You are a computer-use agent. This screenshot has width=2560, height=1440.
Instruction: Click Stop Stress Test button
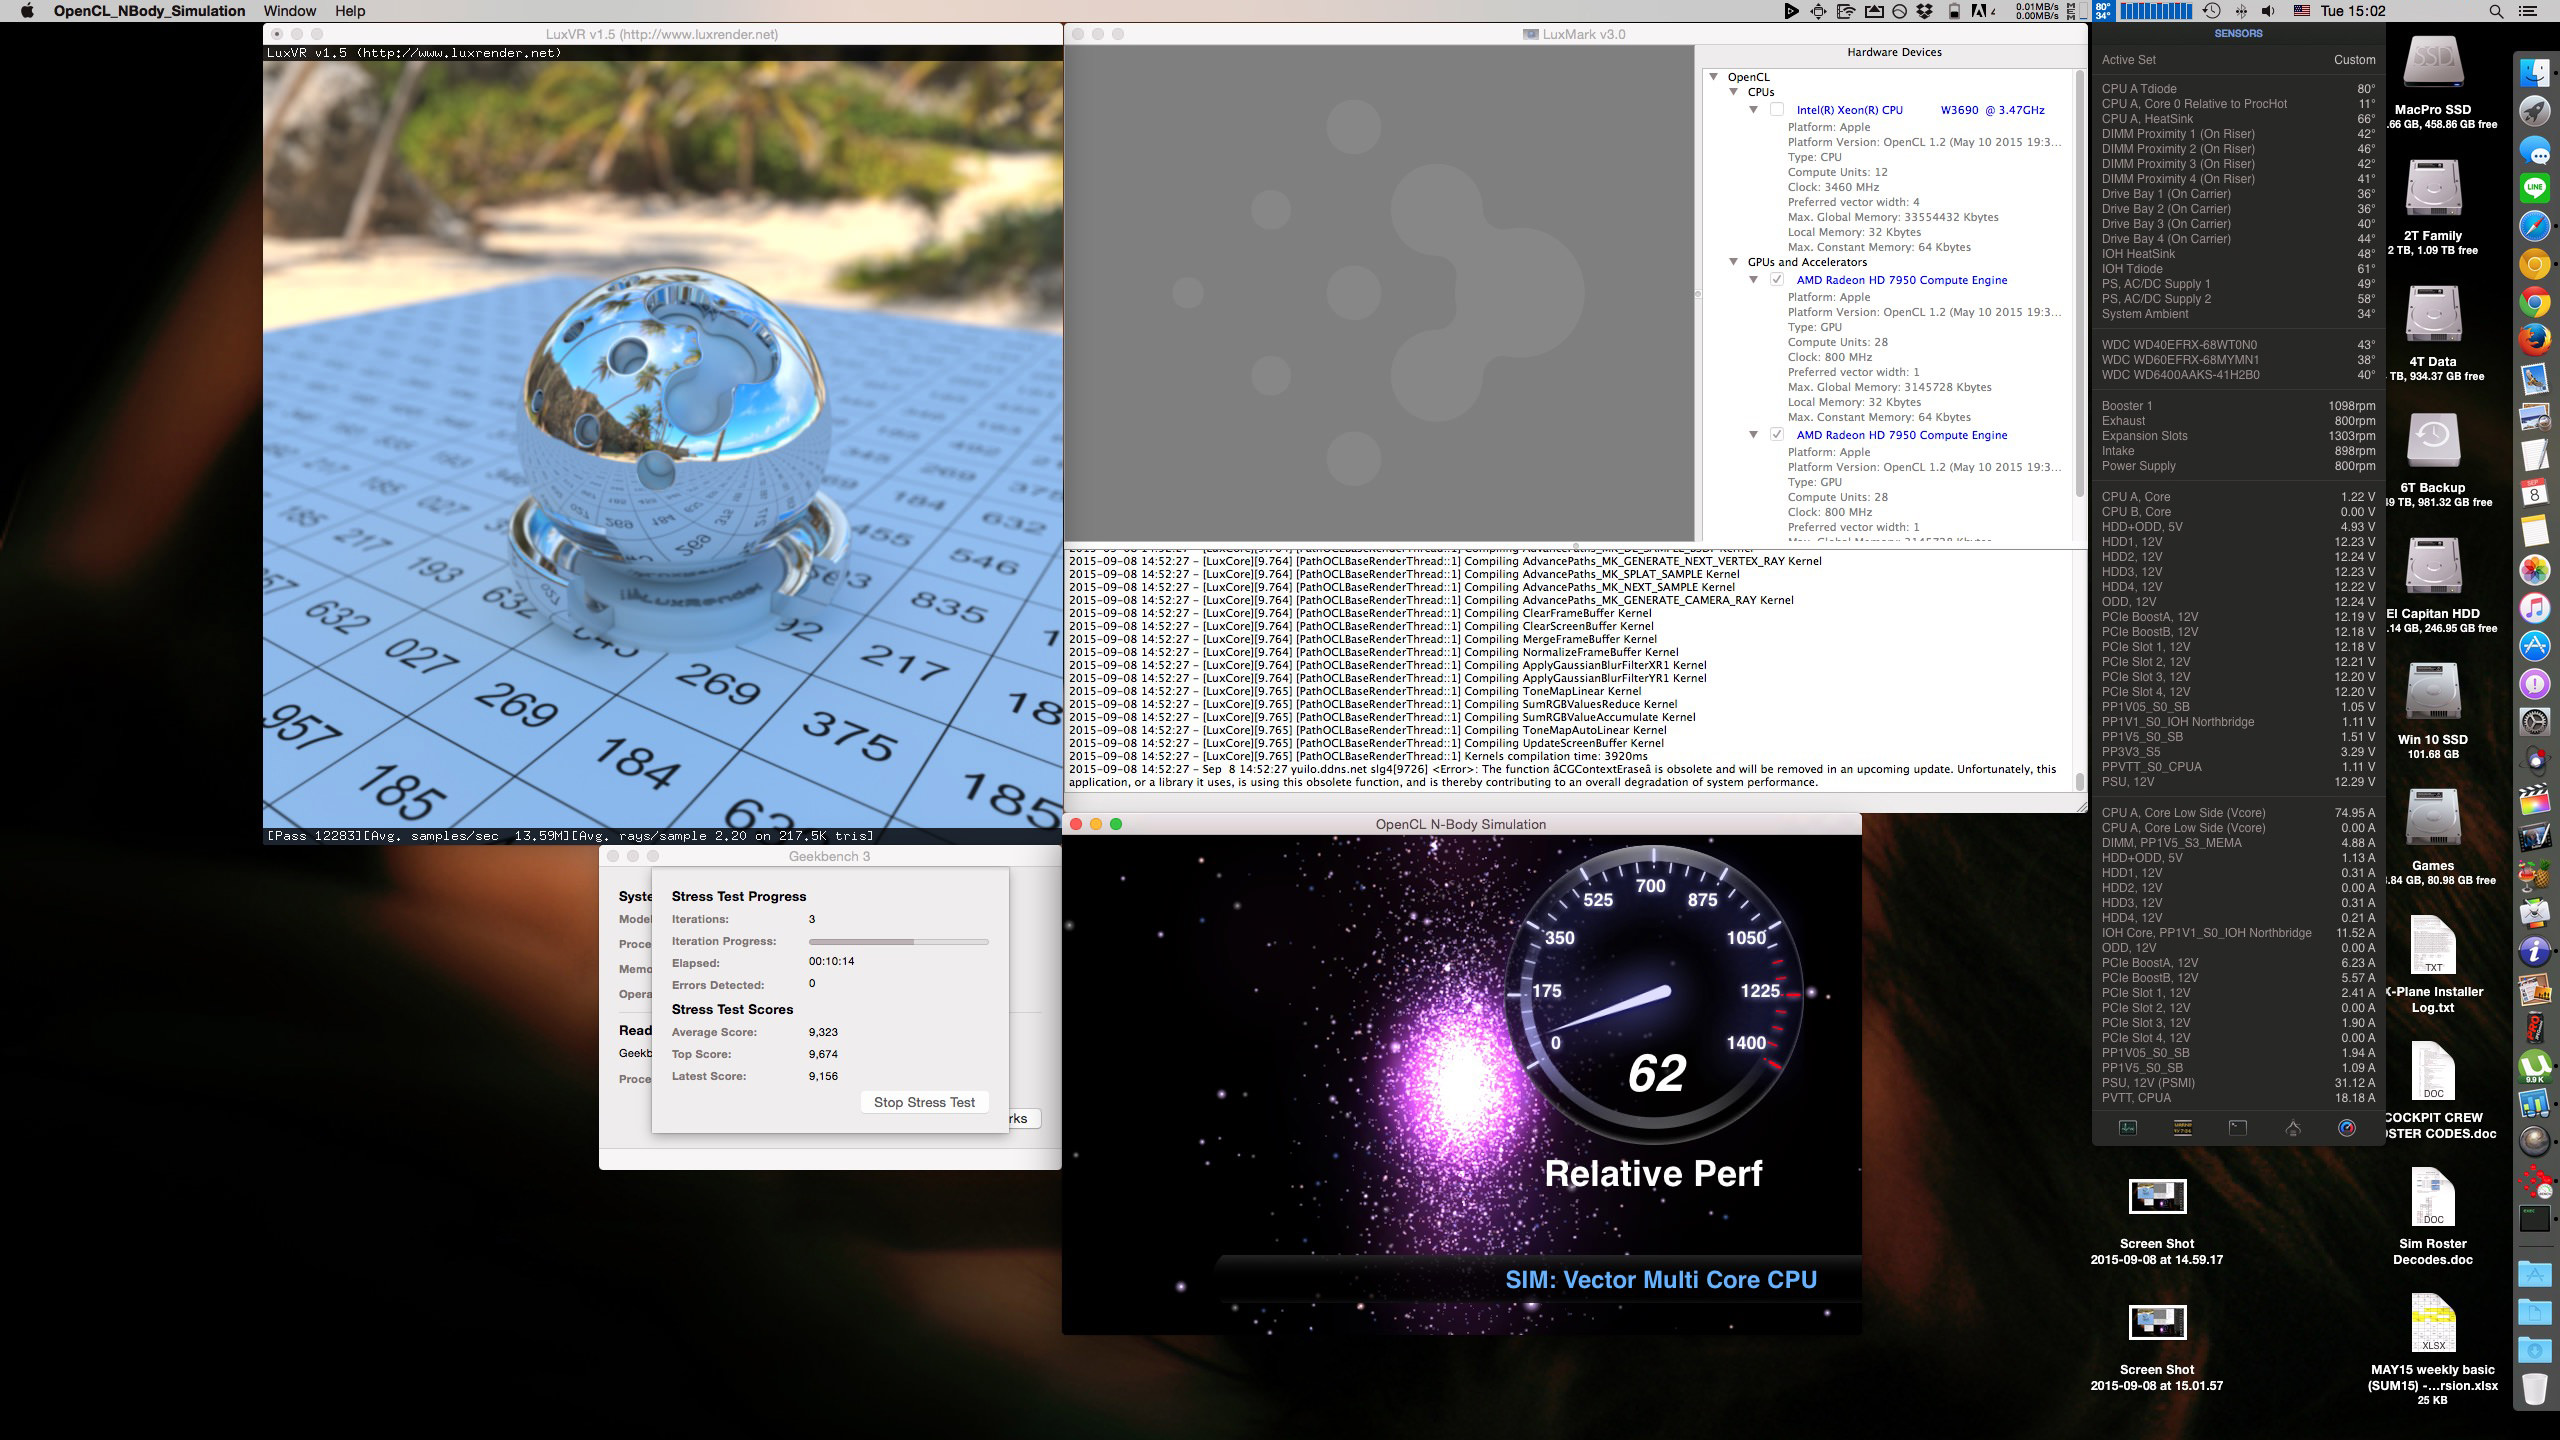[924, 1102]
